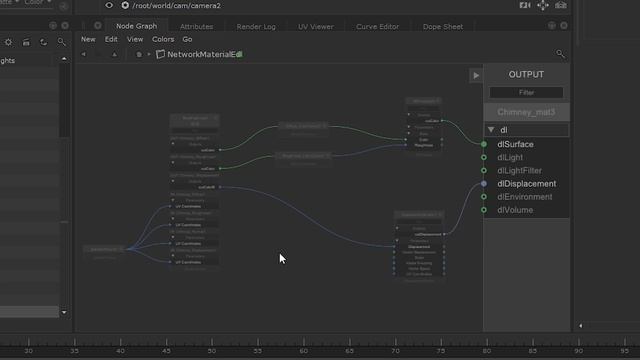Image resolution: width=640 pixels, height=360 pixels.
Task: Select the surface shader node at the upper right of the graph
Action: tap(424, 127)
